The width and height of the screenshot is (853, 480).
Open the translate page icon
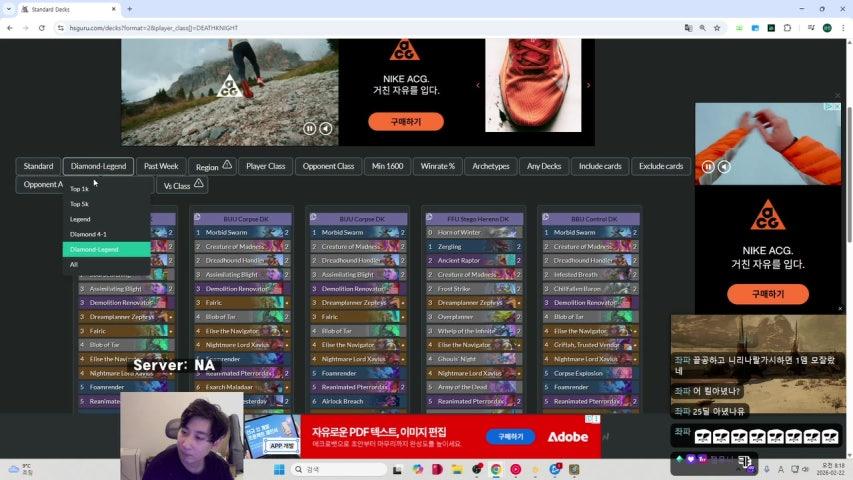(688, 28)
